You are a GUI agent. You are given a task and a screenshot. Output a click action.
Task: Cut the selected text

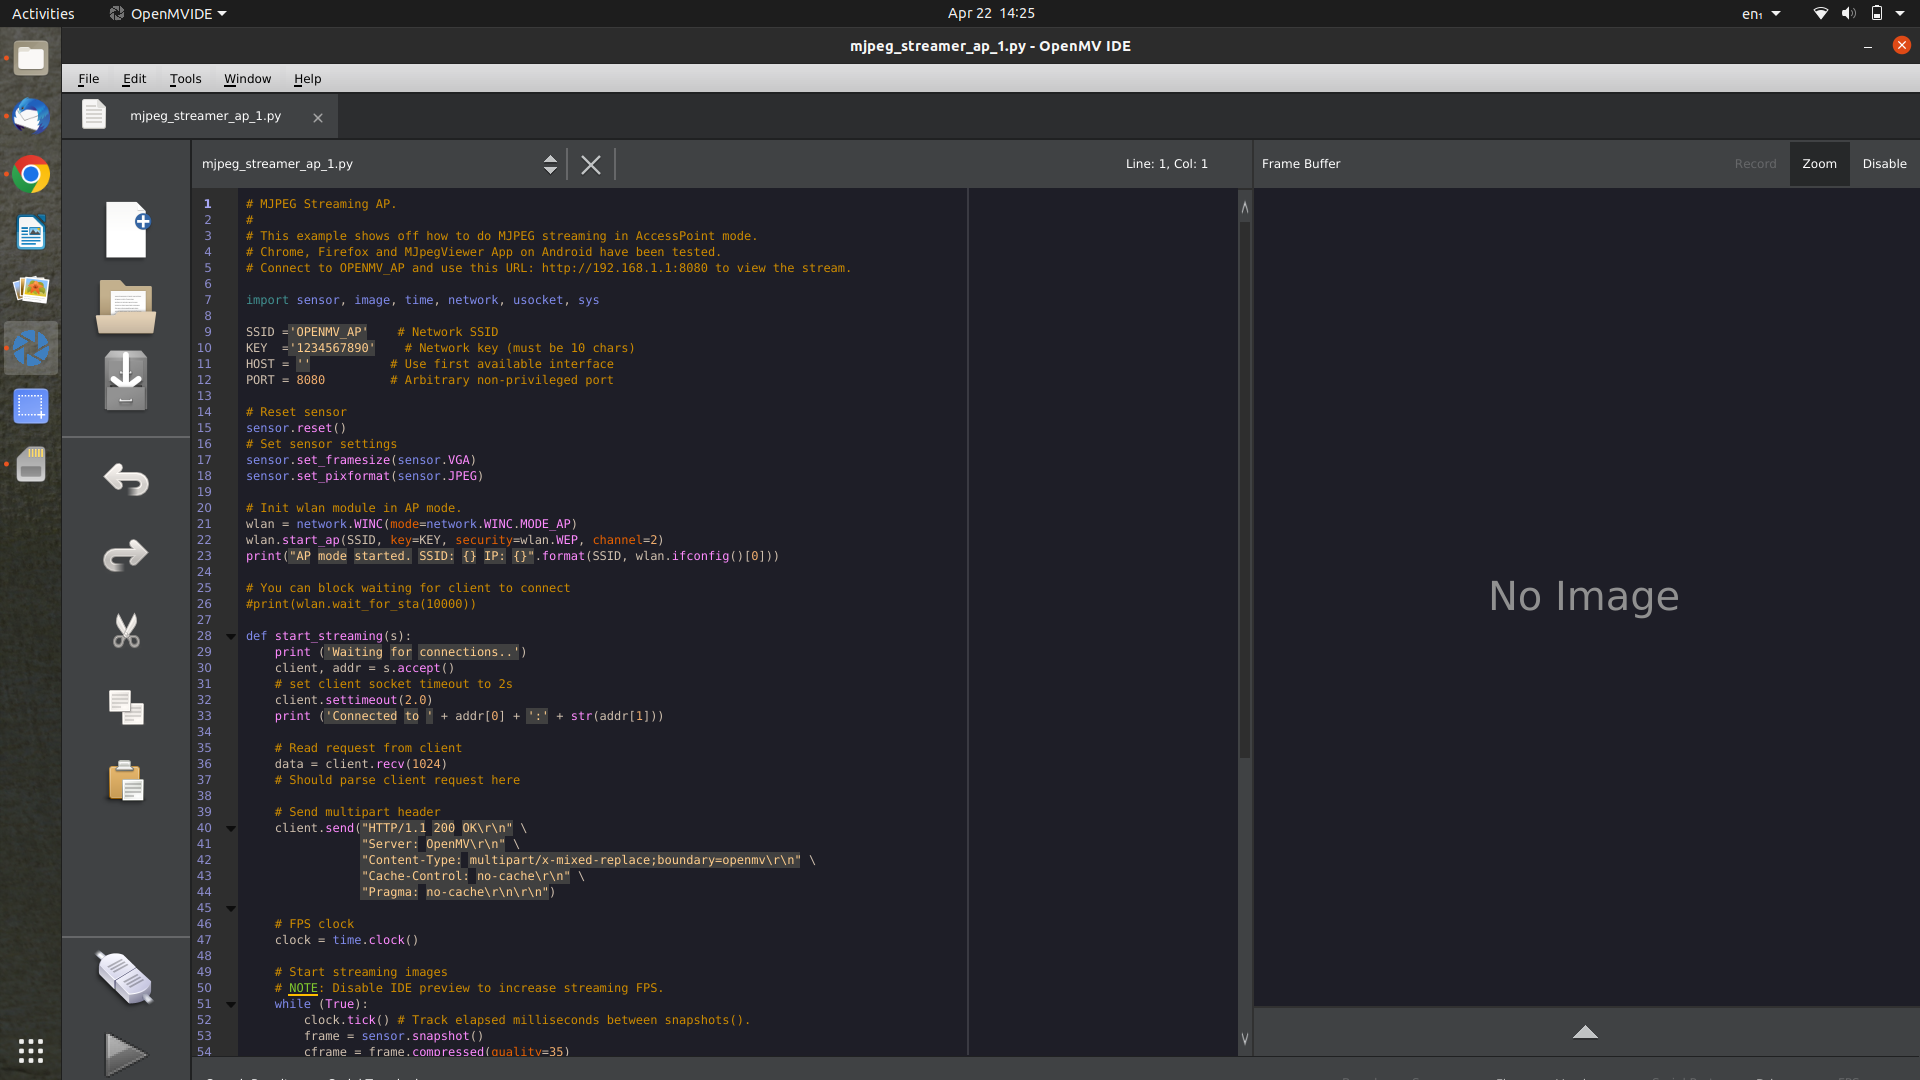pos(125,631)
